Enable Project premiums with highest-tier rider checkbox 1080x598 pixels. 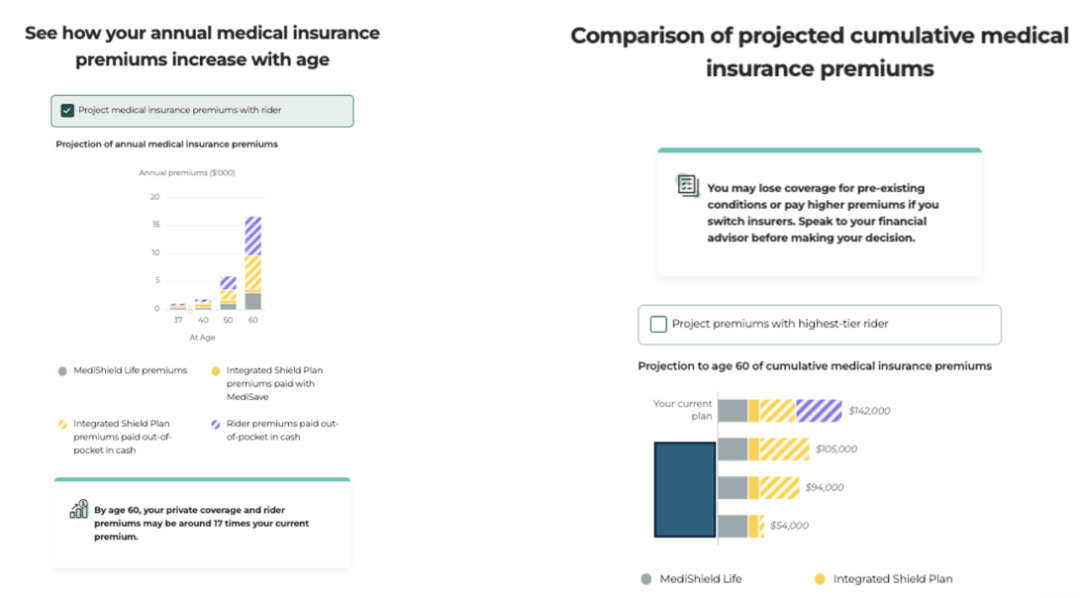(658, 324)
